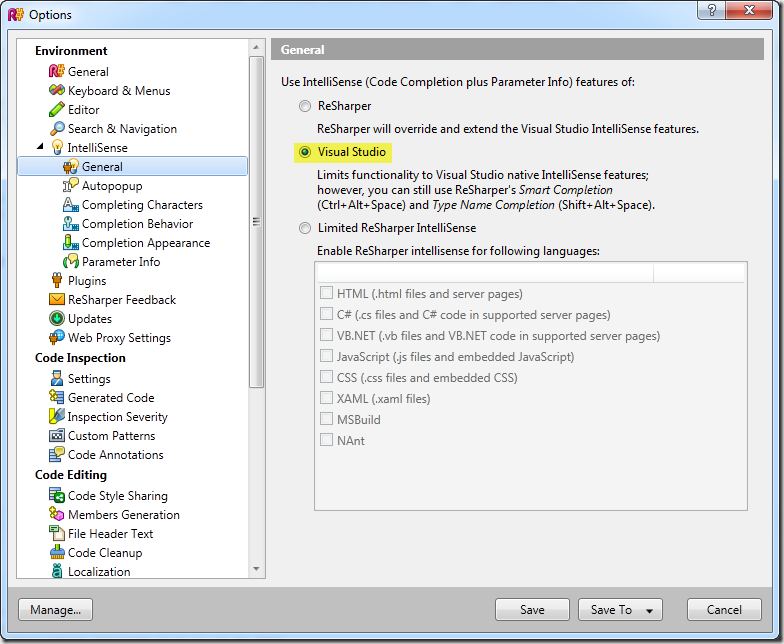Click the pencil icon next to Editor
The image size is (784, 644).
coord(56,109)
